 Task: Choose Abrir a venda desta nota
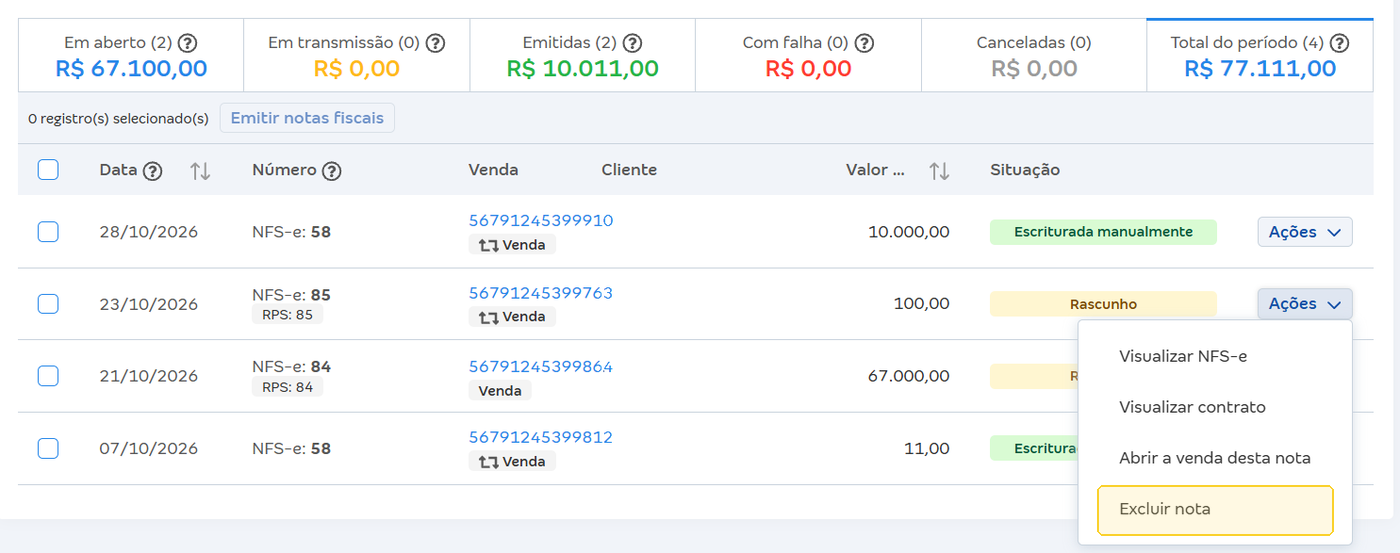(x=1215, y=458)
